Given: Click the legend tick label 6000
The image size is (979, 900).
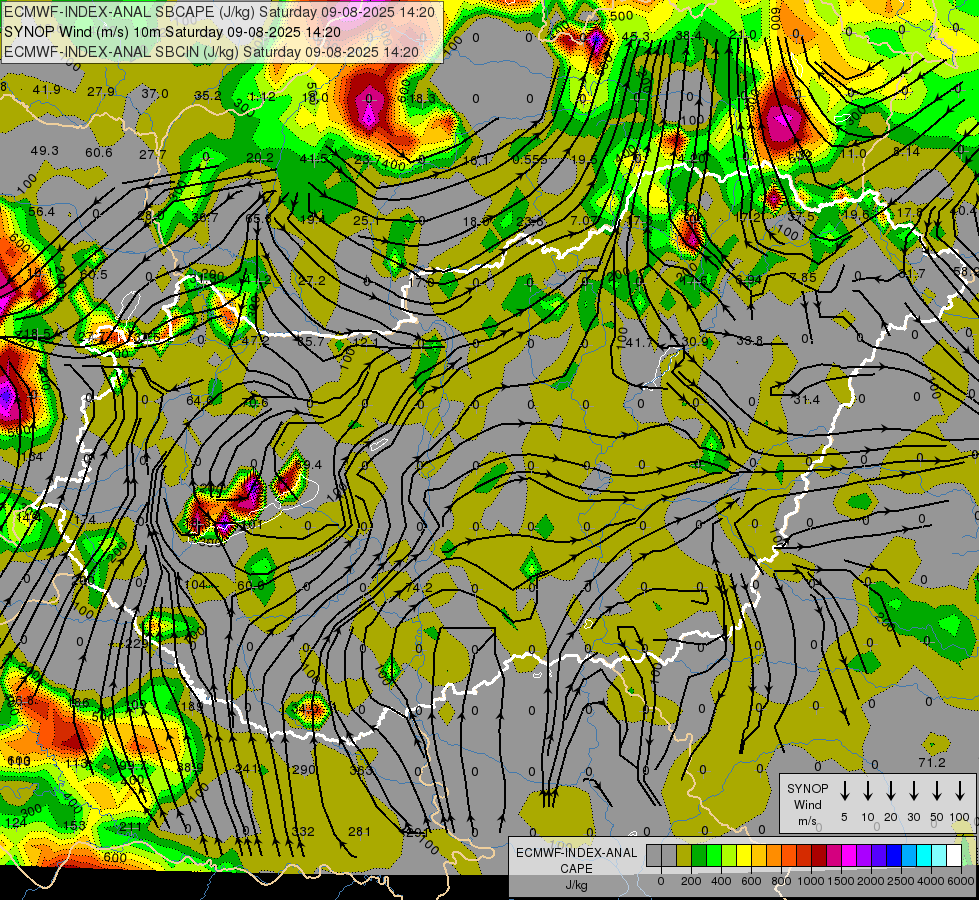Looking at the screenshot, I should 961,881.
